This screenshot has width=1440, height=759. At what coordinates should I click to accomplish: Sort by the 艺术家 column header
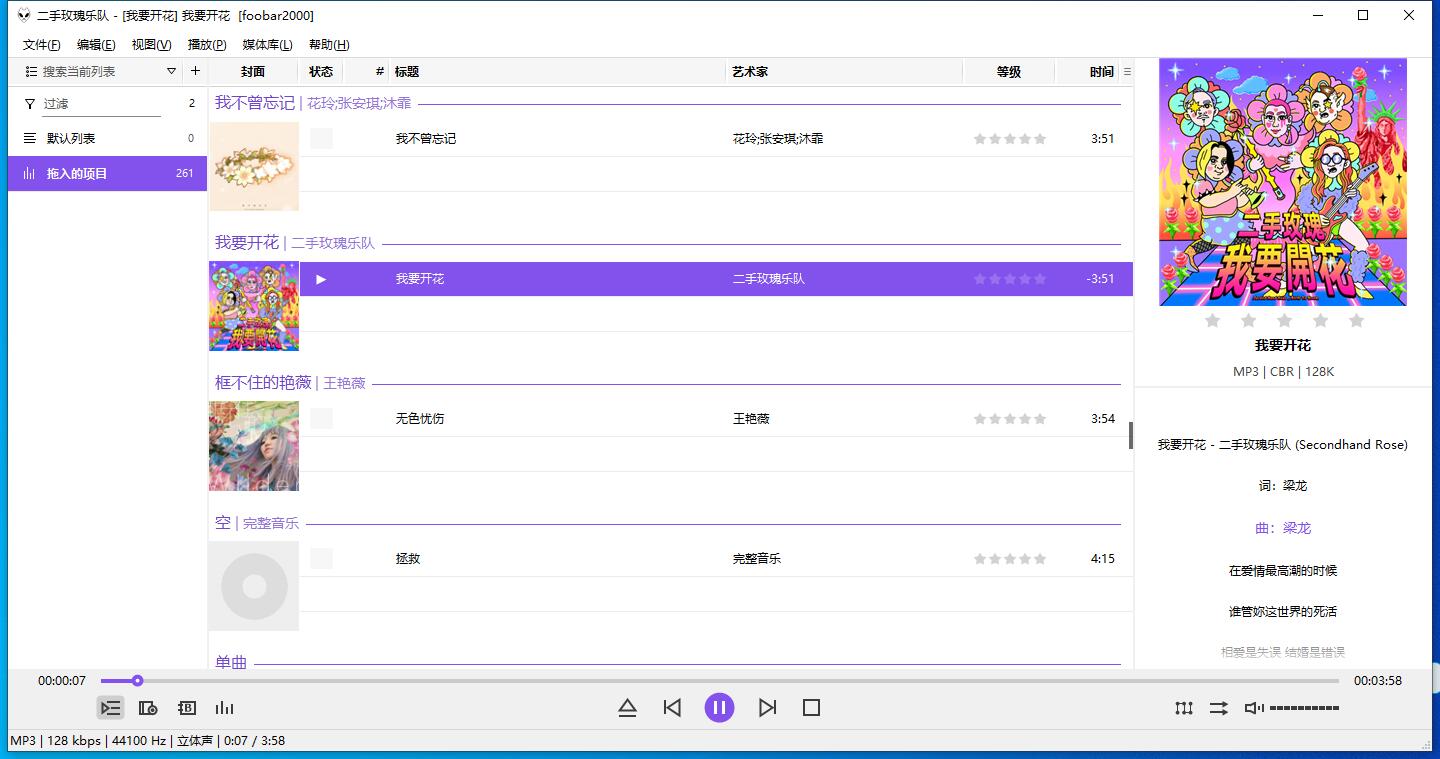pos(844,72)
